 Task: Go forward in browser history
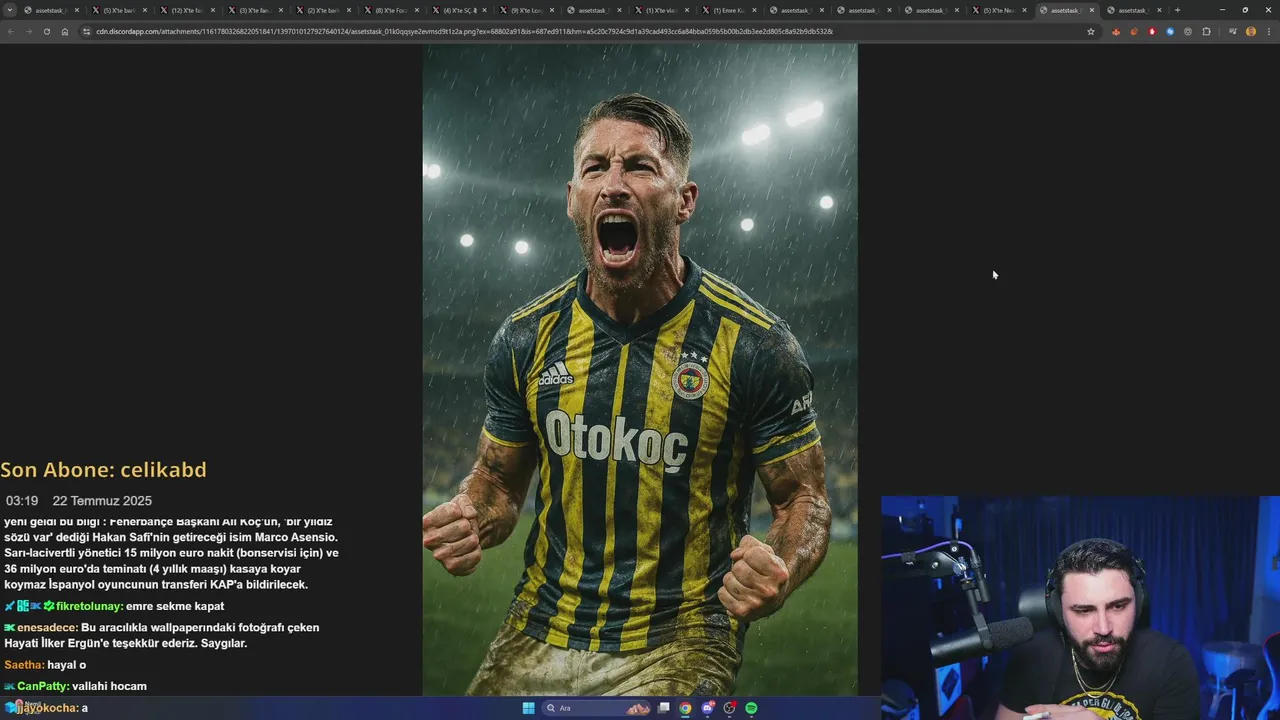pyautogui.click(x=28, y=31)
